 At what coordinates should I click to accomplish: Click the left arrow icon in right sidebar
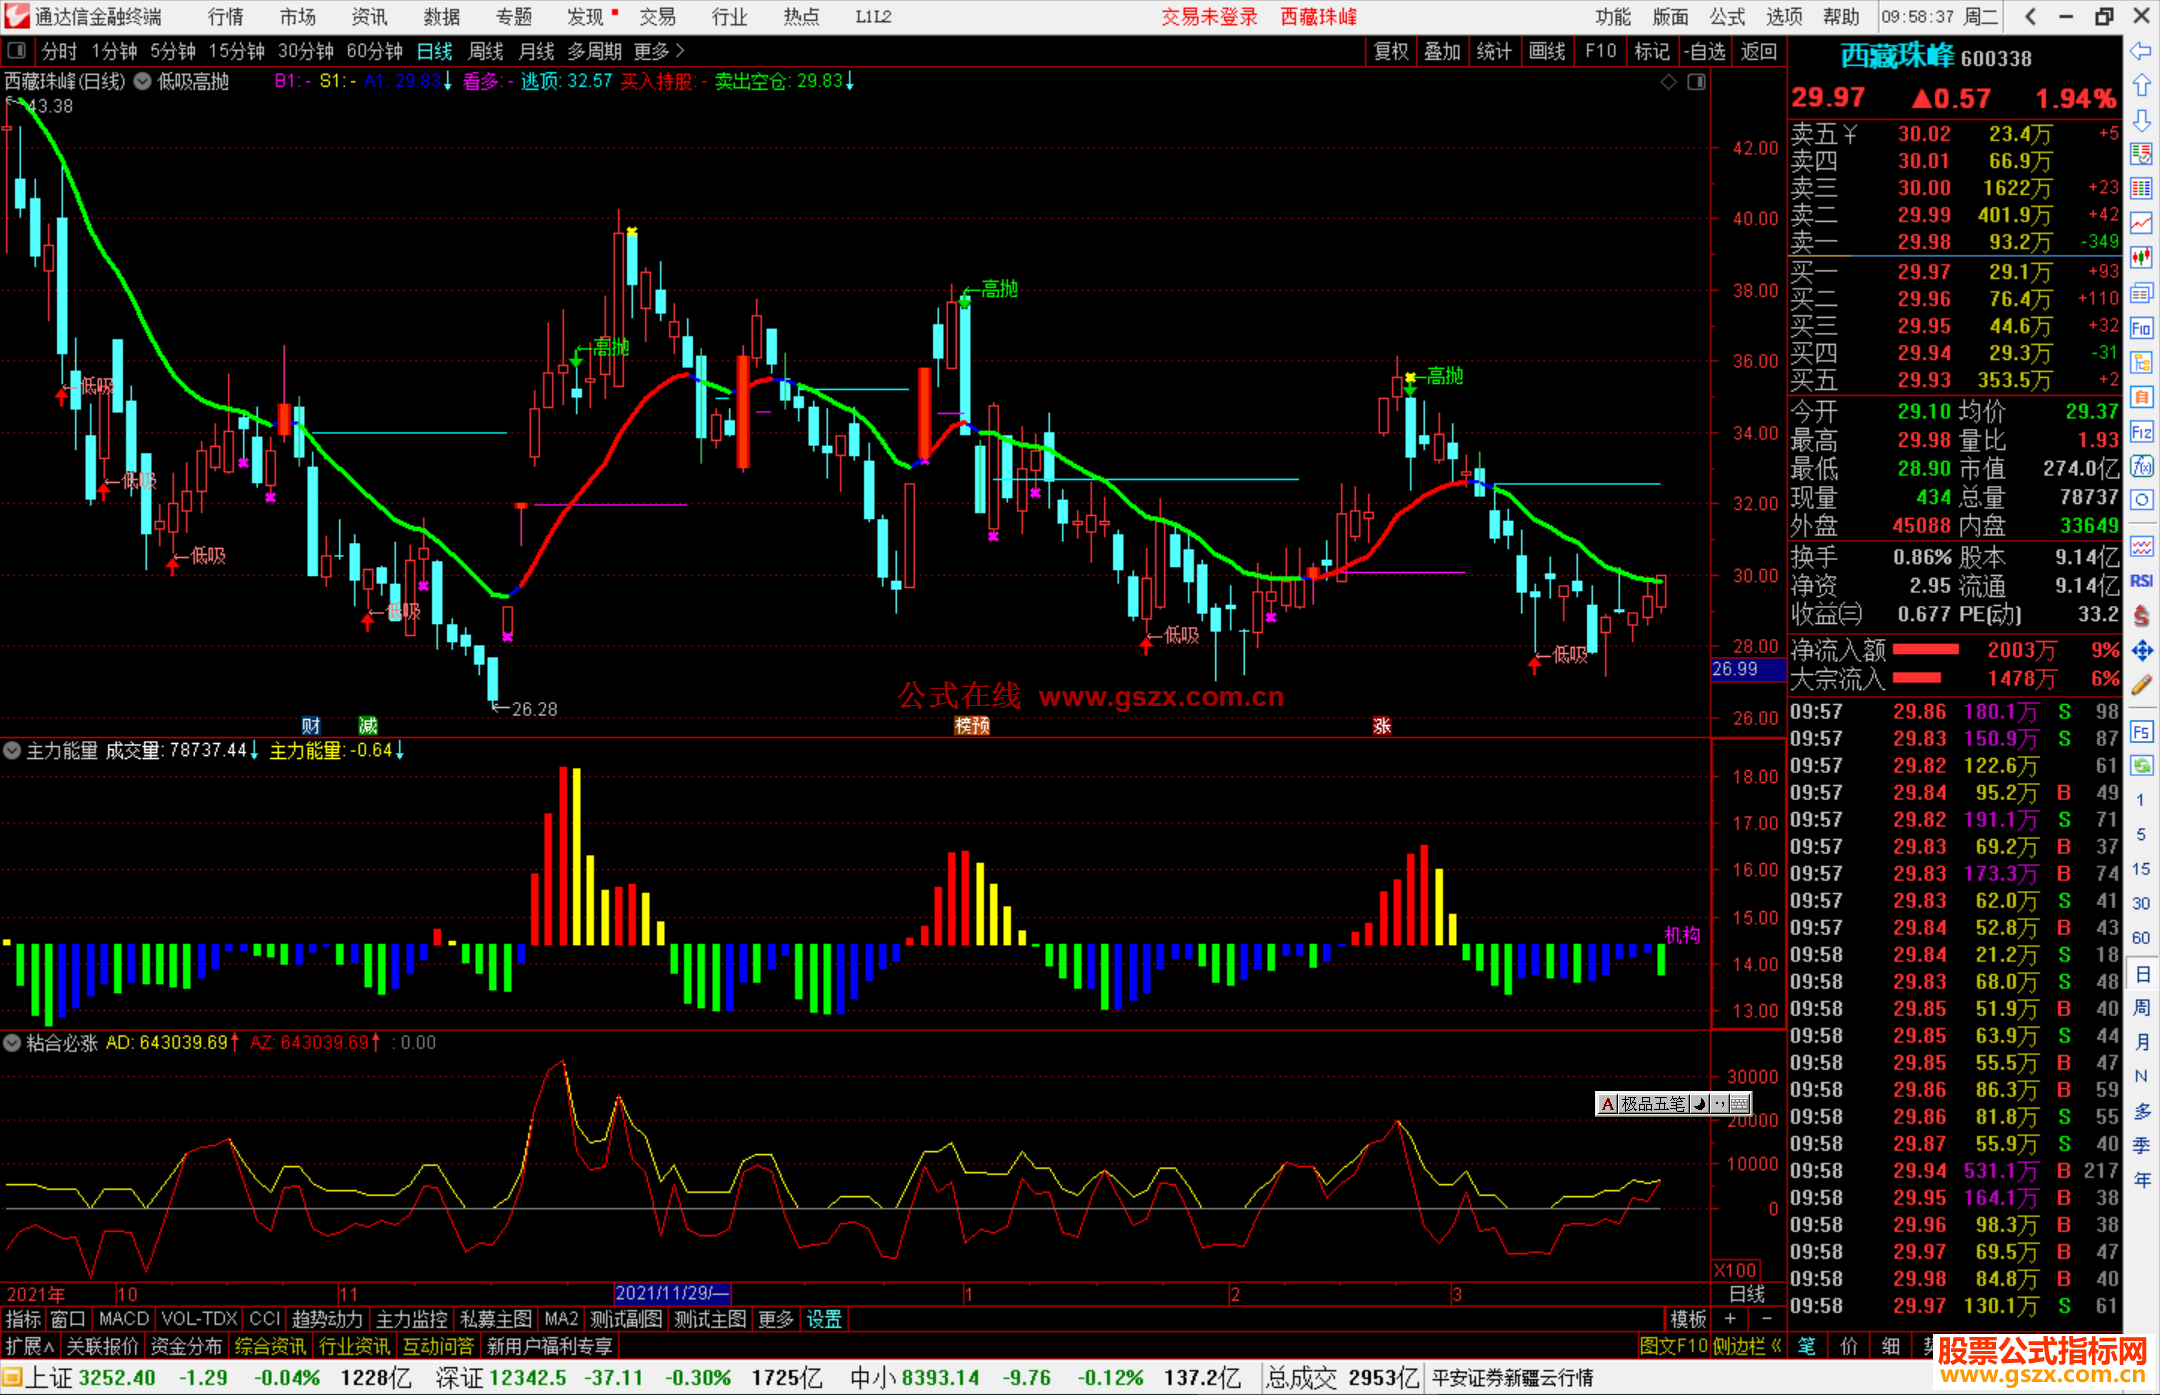click(2141, 51)
